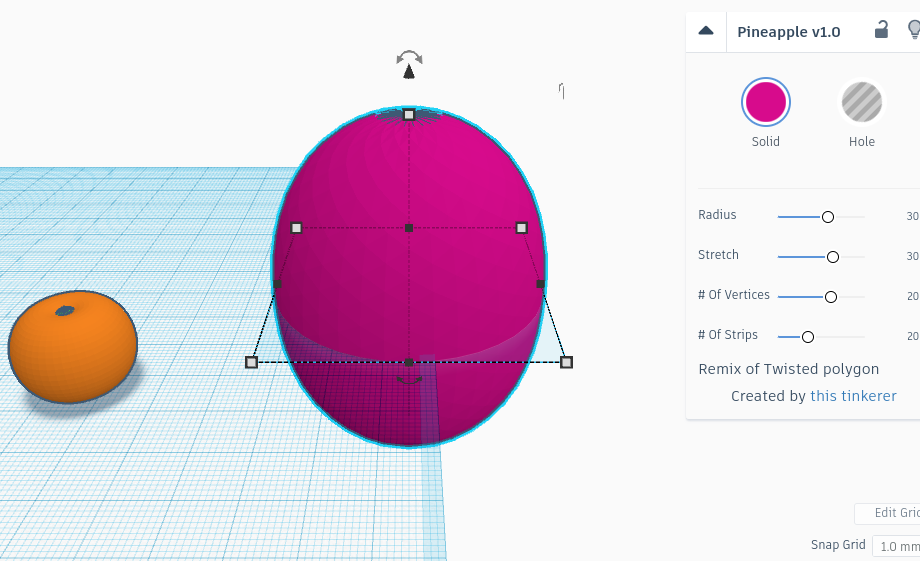The height and width of the screenshot is (561, 920).
Task: Click the 'Stretch' parameter label
Action: coord(718,255)
